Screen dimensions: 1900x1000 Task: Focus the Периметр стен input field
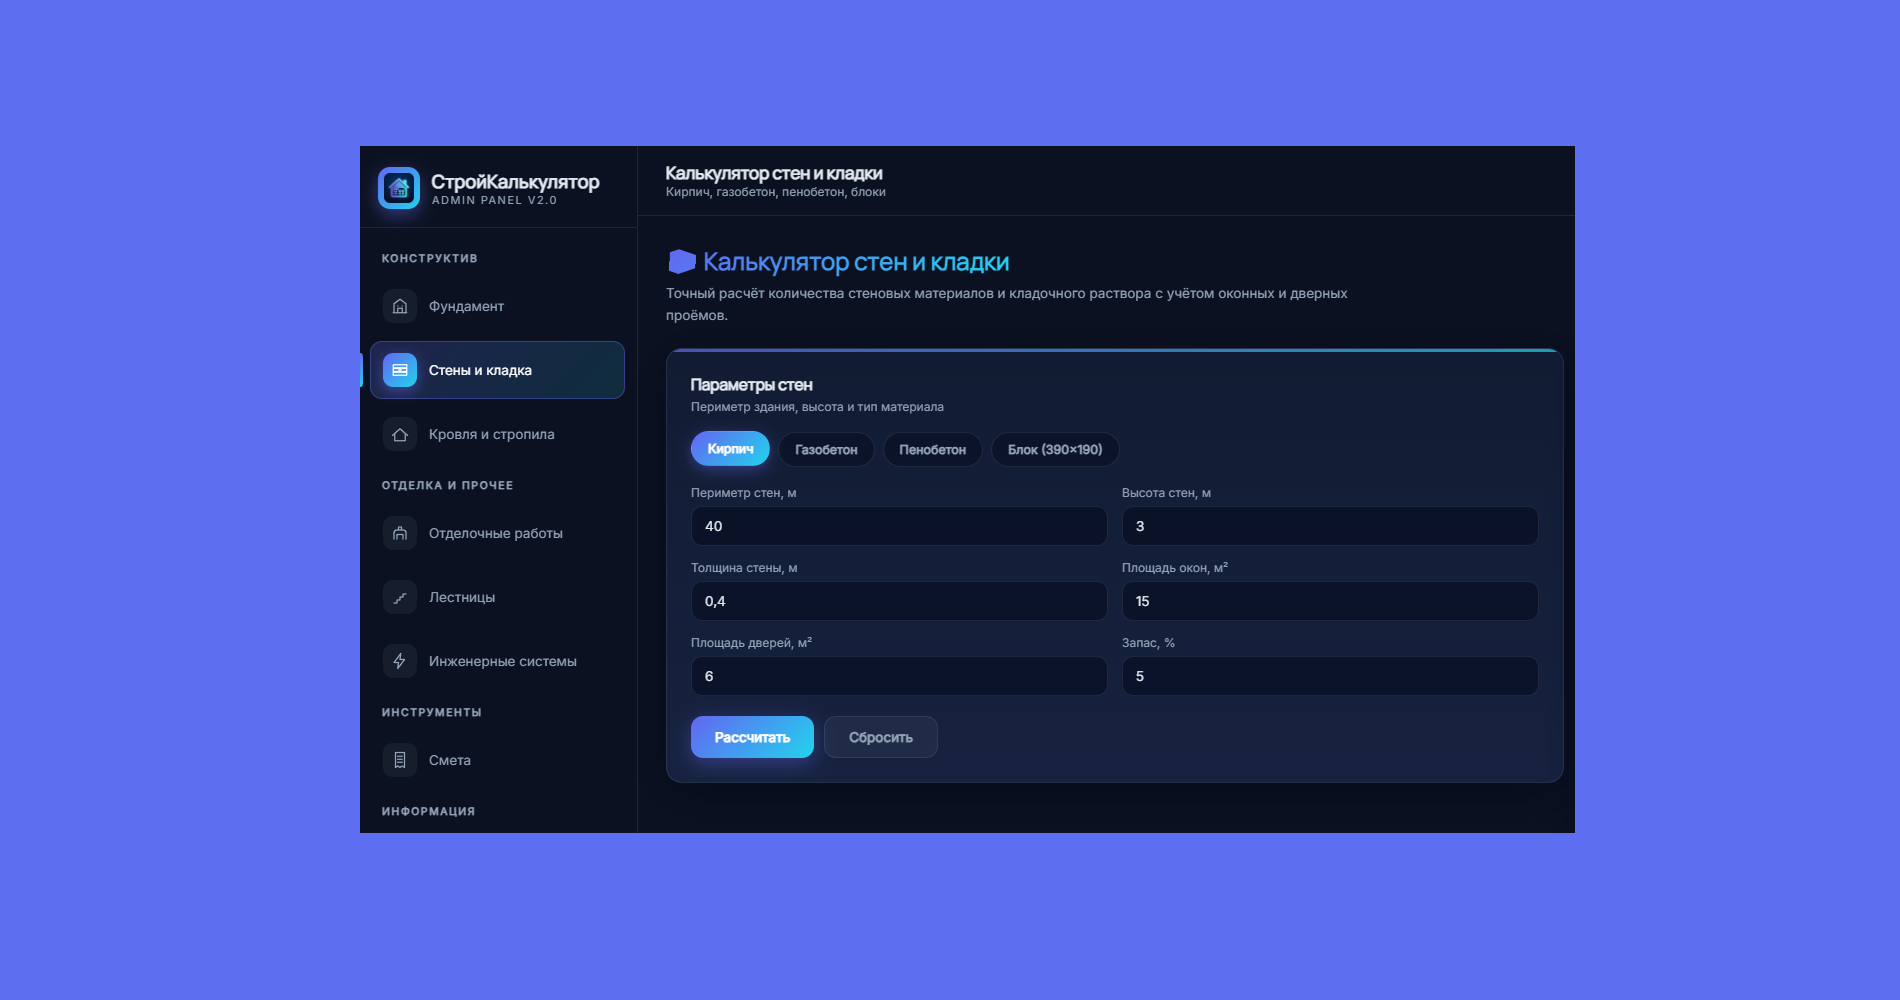(x=899, y=526)
